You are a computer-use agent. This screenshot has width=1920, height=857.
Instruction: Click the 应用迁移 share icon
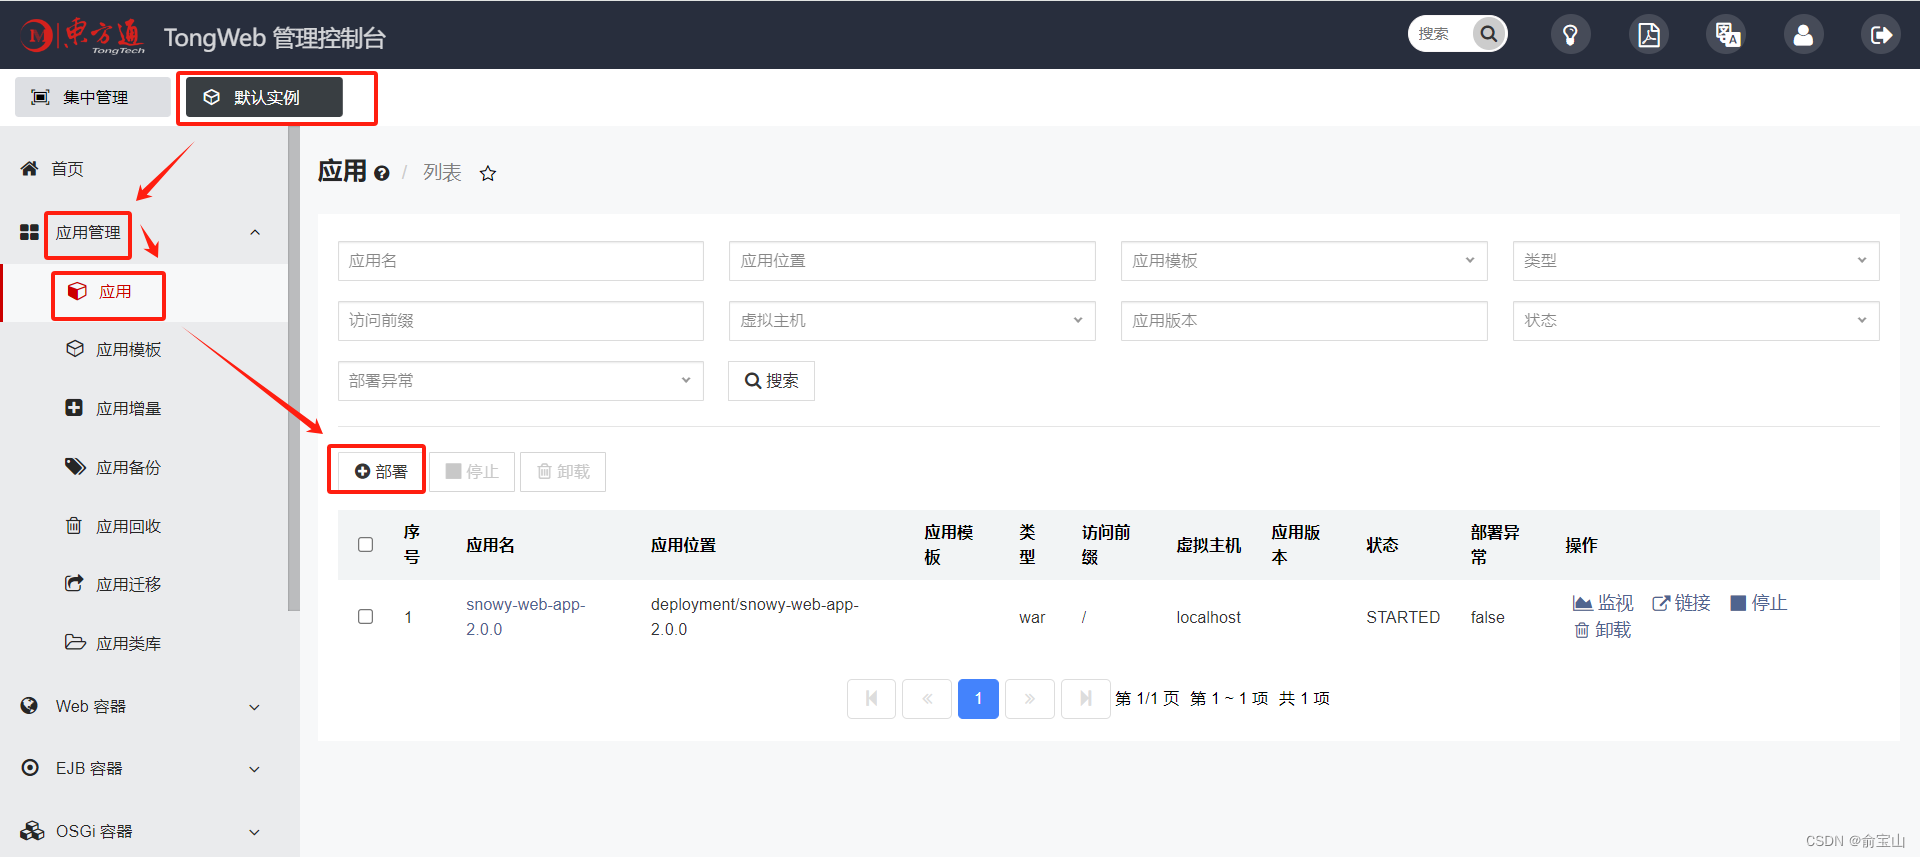(74, 583)
